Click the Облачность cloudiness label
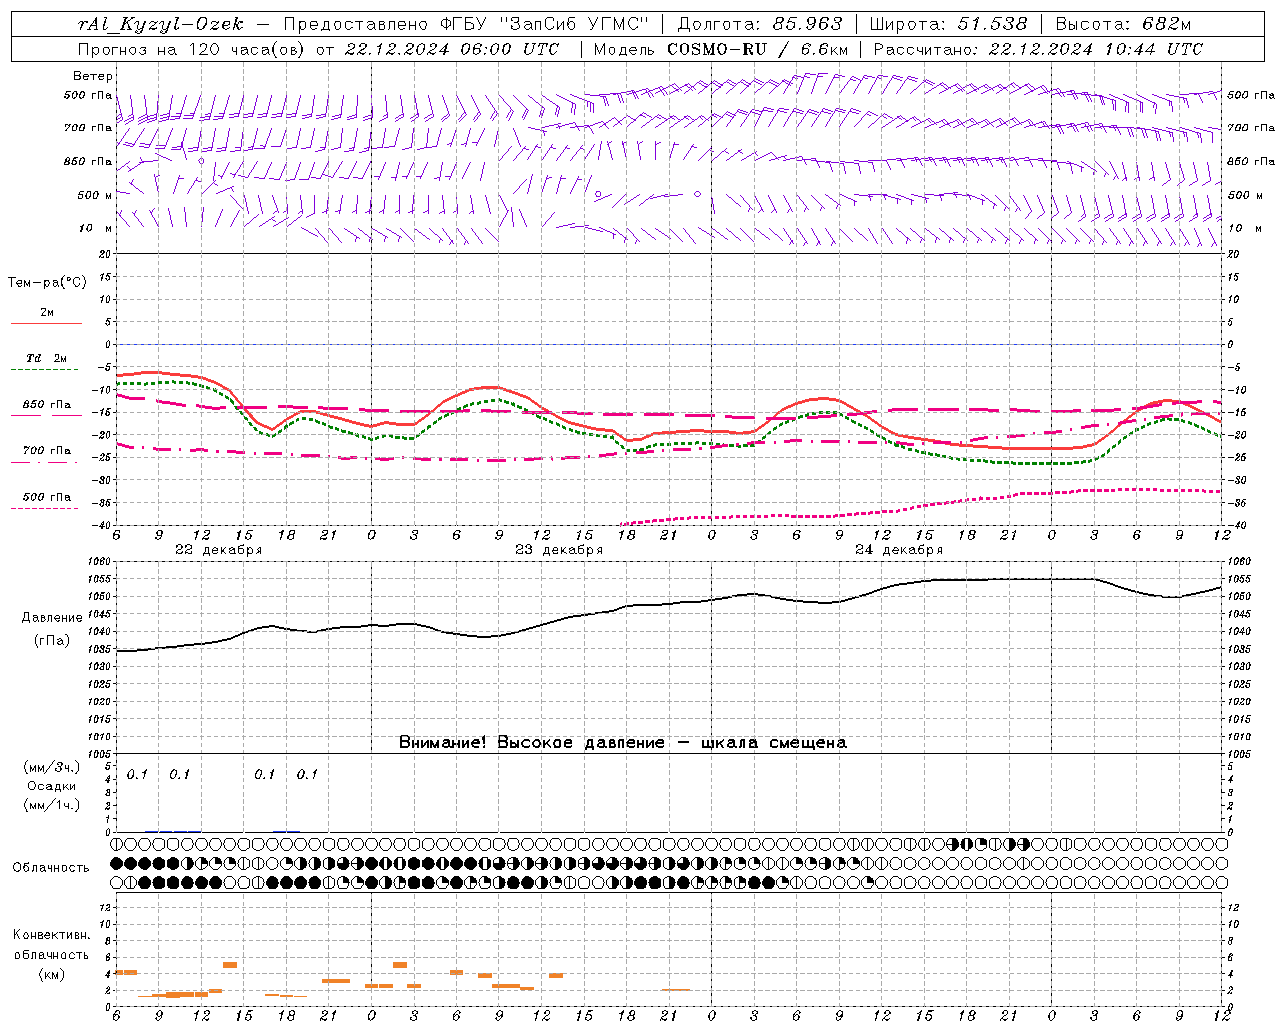Screen dimensions: 1280x1024 51,868
